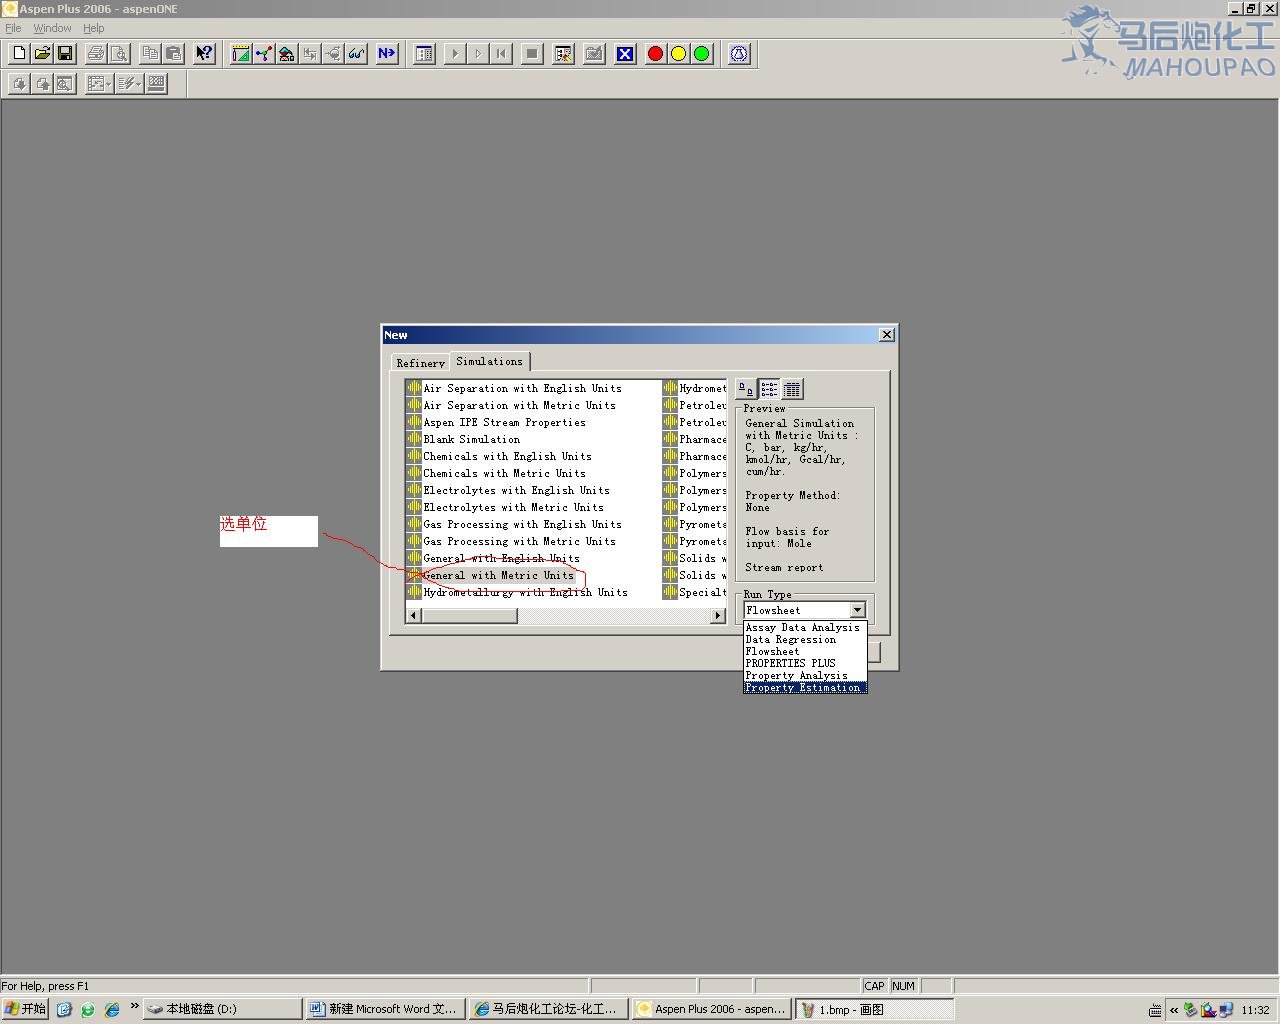Select Gas Processing with Metric Units

point(511,541)
